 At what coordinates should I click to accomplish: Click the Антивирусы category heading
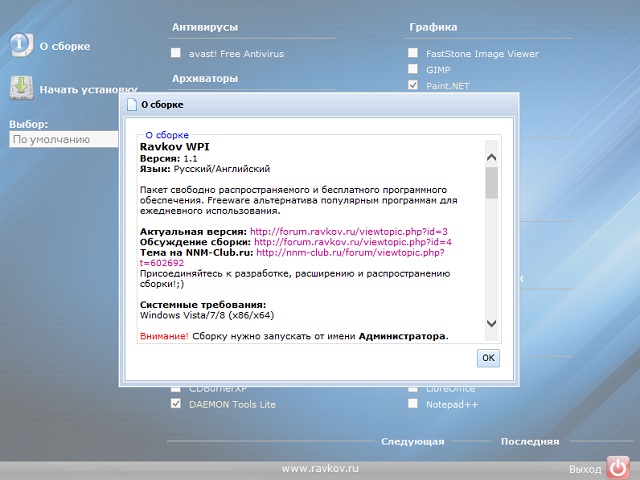coord(204,27)
